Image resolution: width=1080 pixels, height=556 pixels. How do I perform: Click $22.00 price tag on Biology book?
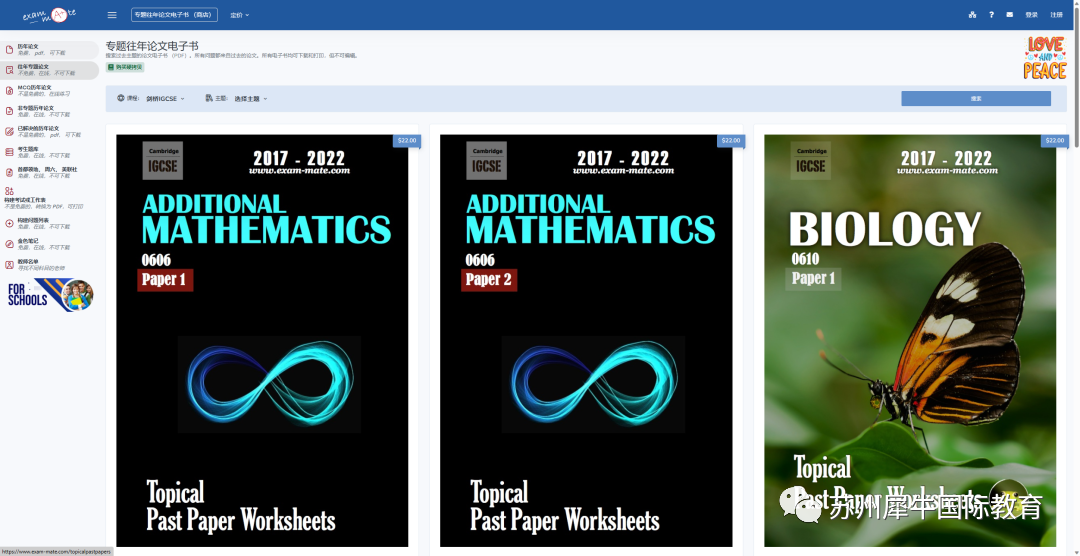click(x=1055, y=141)
